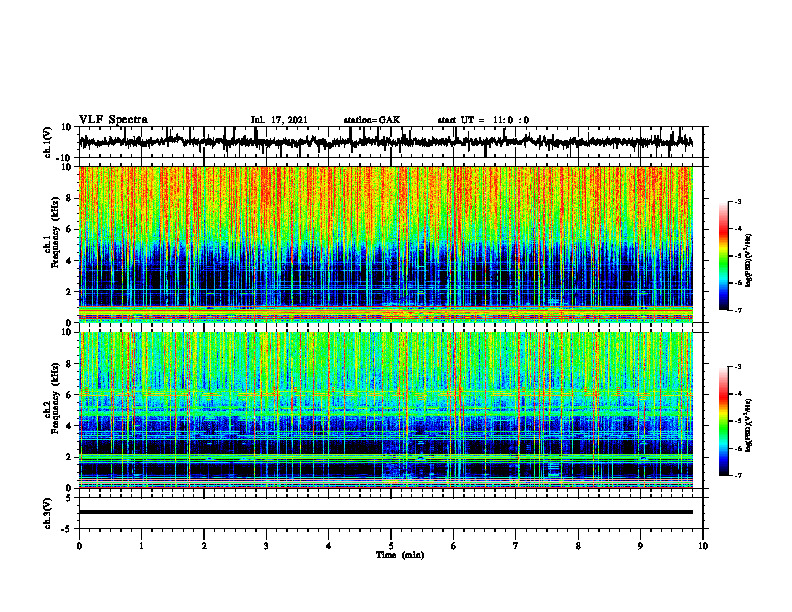The width and height of the screenshot is (792, 612).
Task: Click the "VLF Spectra" plot title
Action: coord(113,120)
